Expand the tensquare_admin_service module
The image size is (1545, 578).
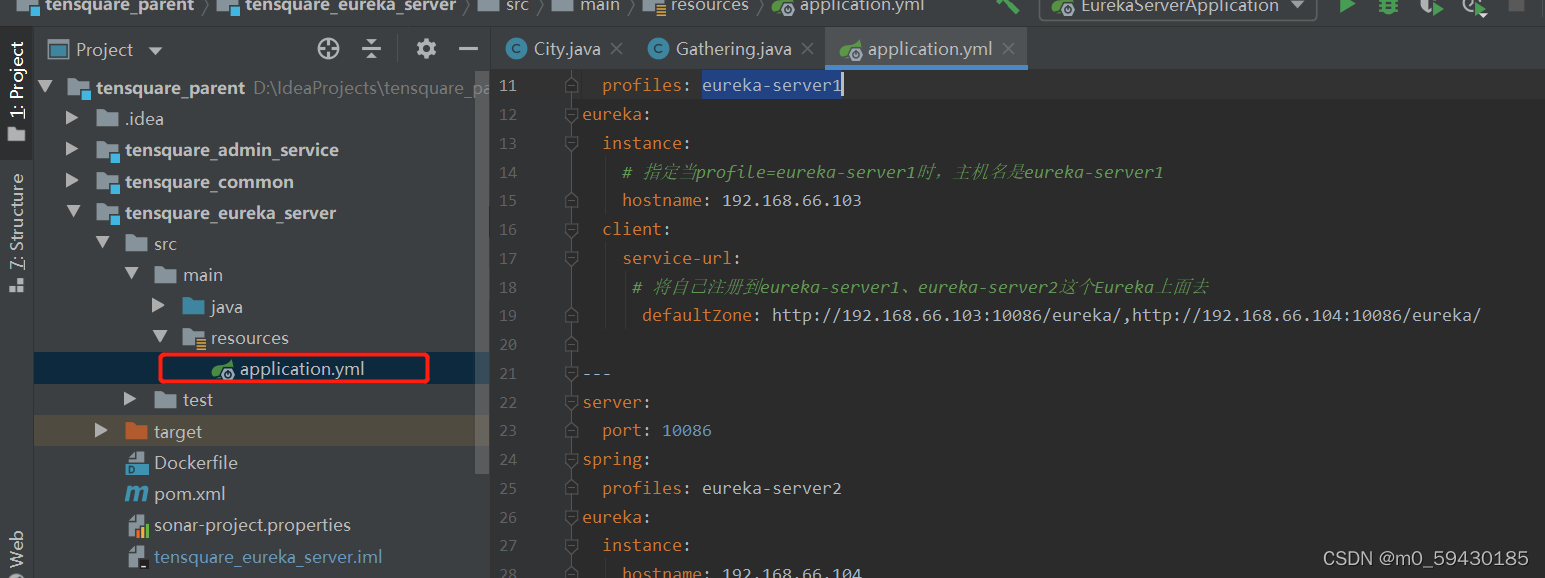[71, 150]
